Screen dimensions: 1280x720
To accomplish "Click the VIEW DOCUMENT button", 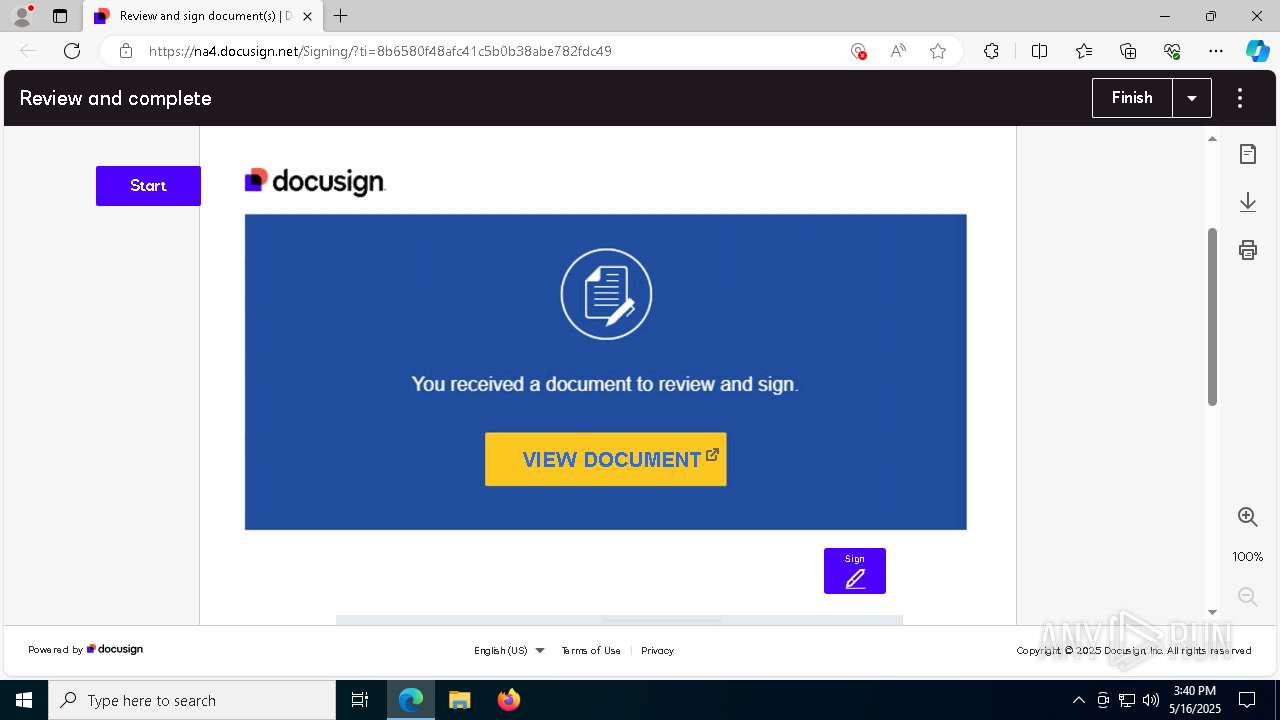I will pyautogui.click(x=606, y=460).
